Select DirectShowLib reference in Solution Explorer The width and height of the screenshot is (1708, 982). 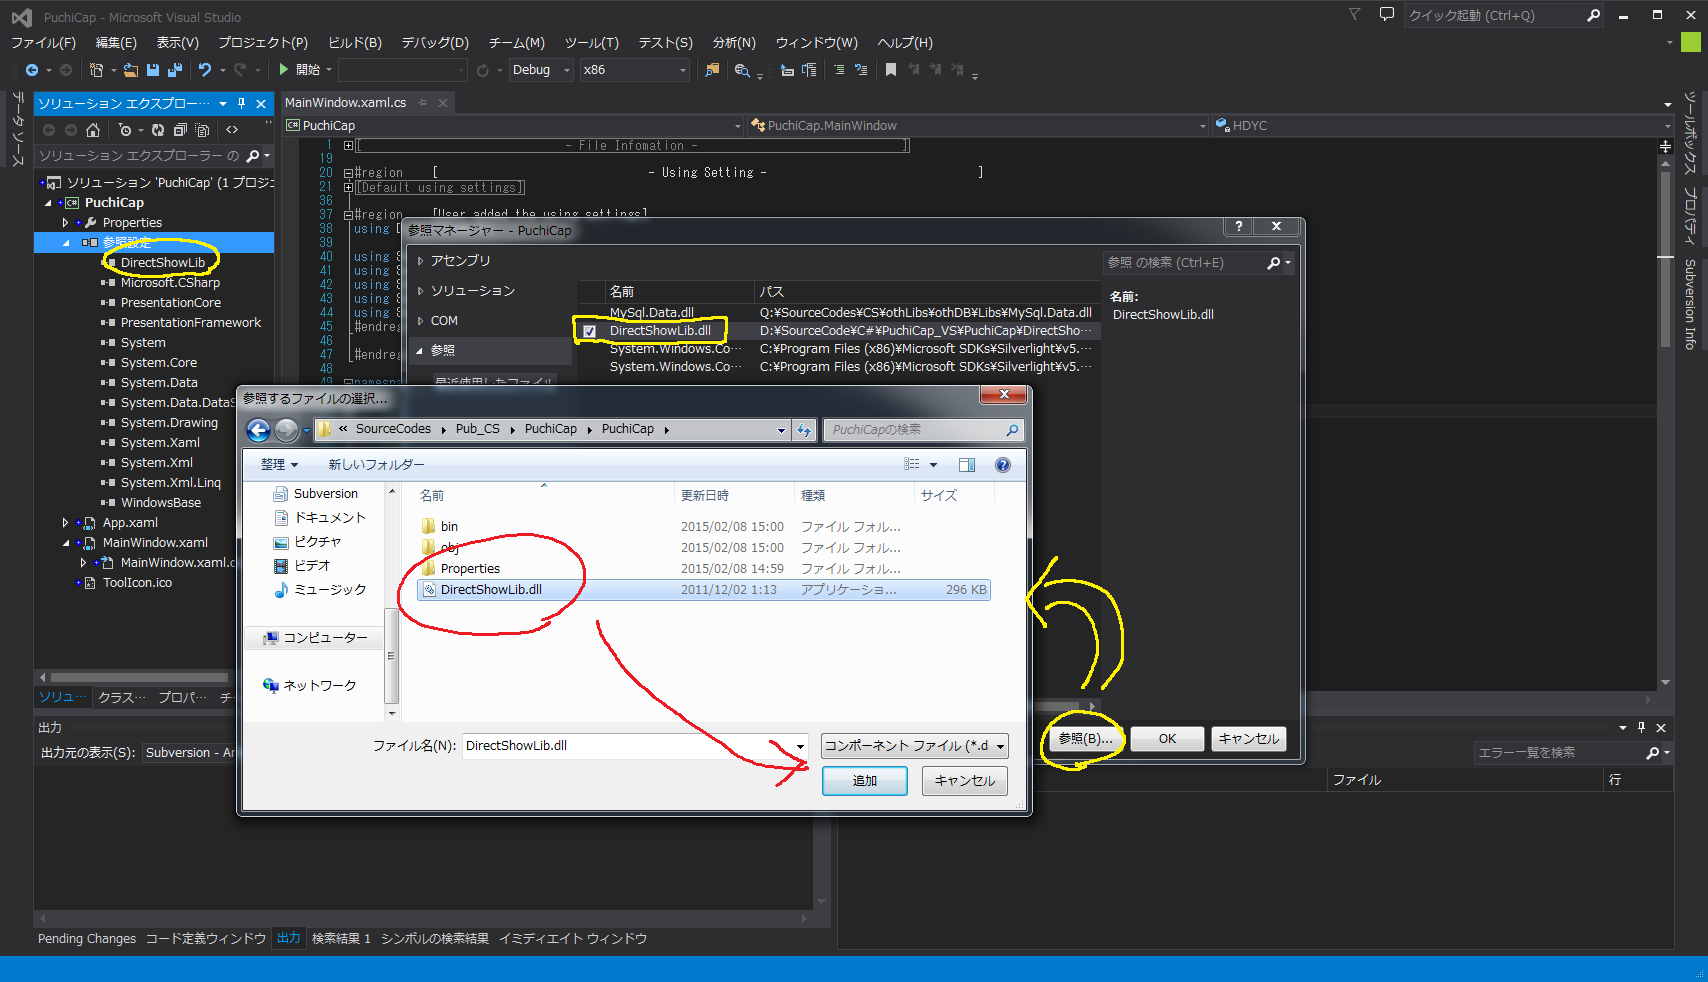(x=163, y=263)
